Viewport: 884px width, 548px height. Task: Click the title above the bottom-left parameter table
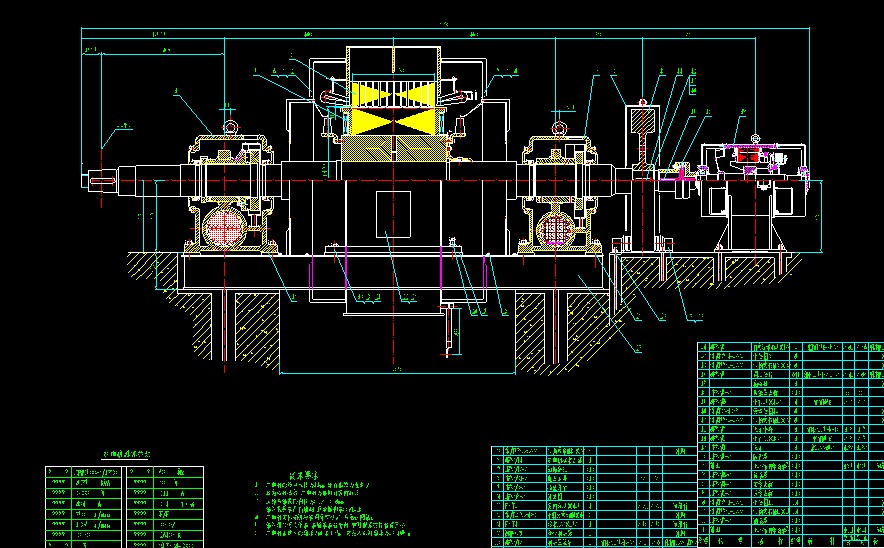pyautogui.click(x=125, y=454)
